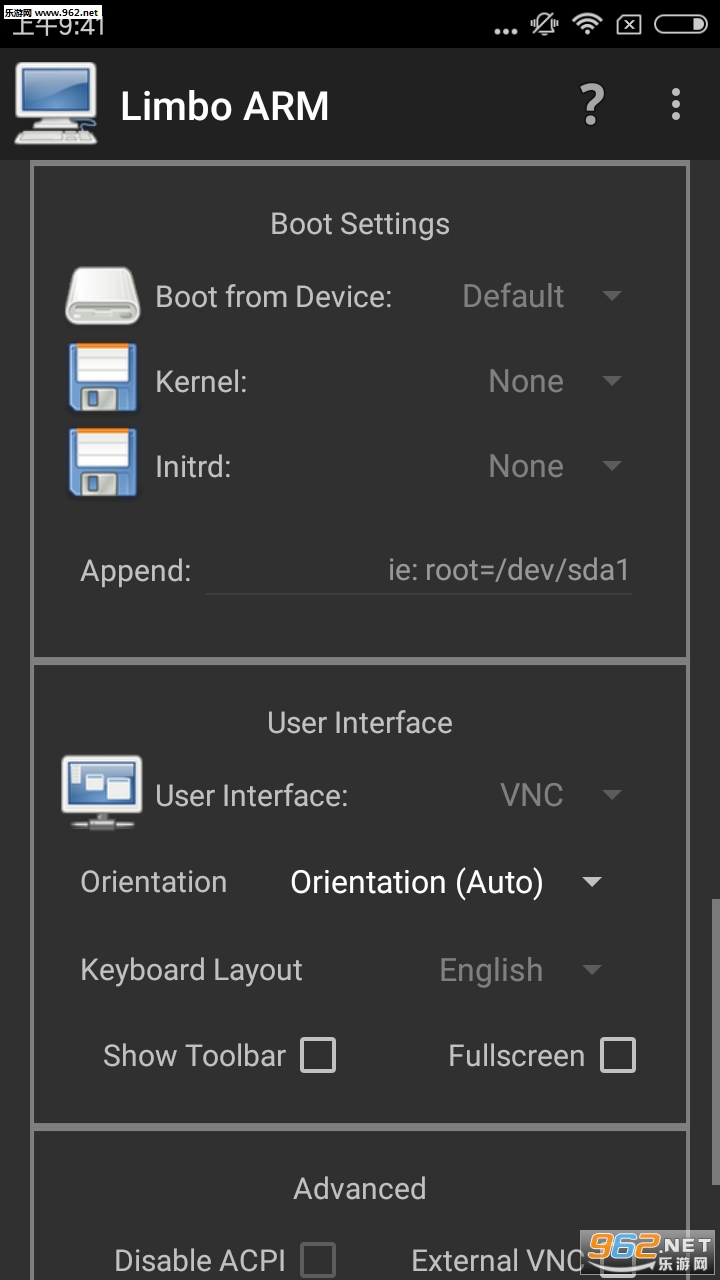Viewport: 720px width, 1280px height.
Task: Open the User Interface VNC dropdown
Action: click(x=560, y=795)
